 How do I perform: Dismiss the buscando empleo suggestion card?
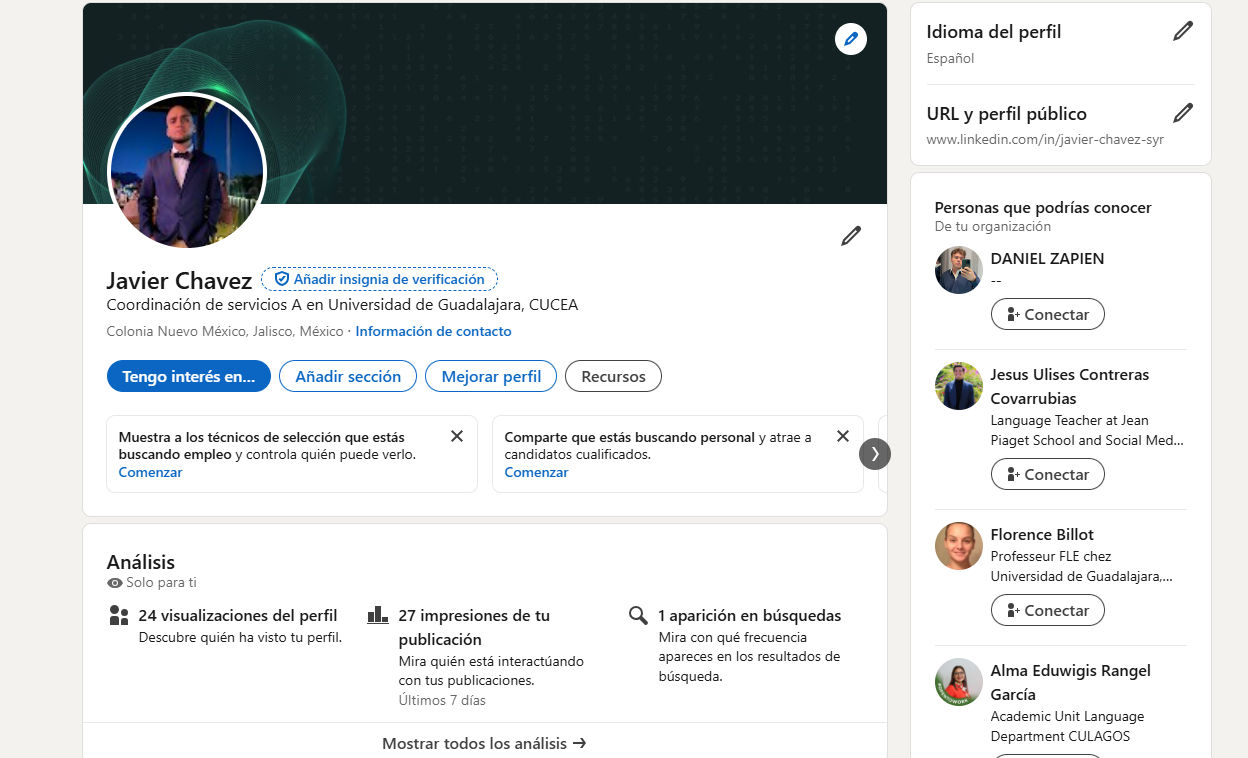[x=457, y=436]
